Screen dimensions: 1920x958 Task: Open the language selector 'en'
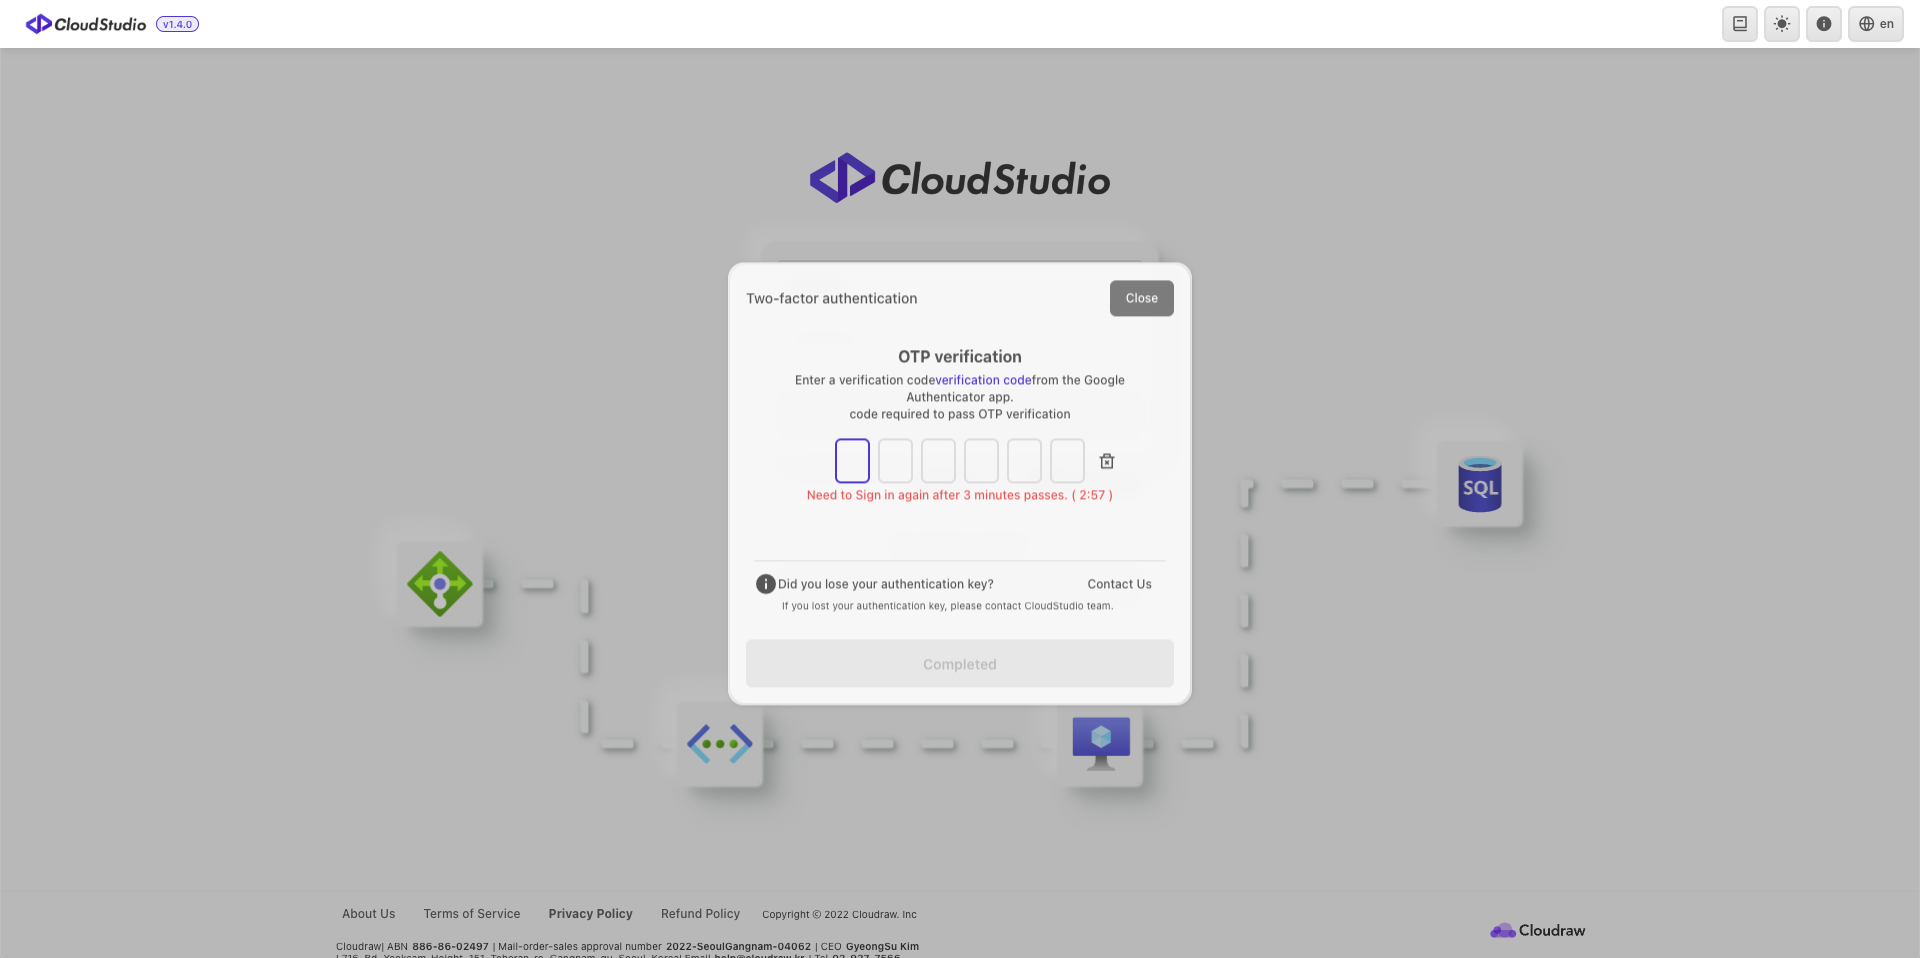coord(1876,24)
